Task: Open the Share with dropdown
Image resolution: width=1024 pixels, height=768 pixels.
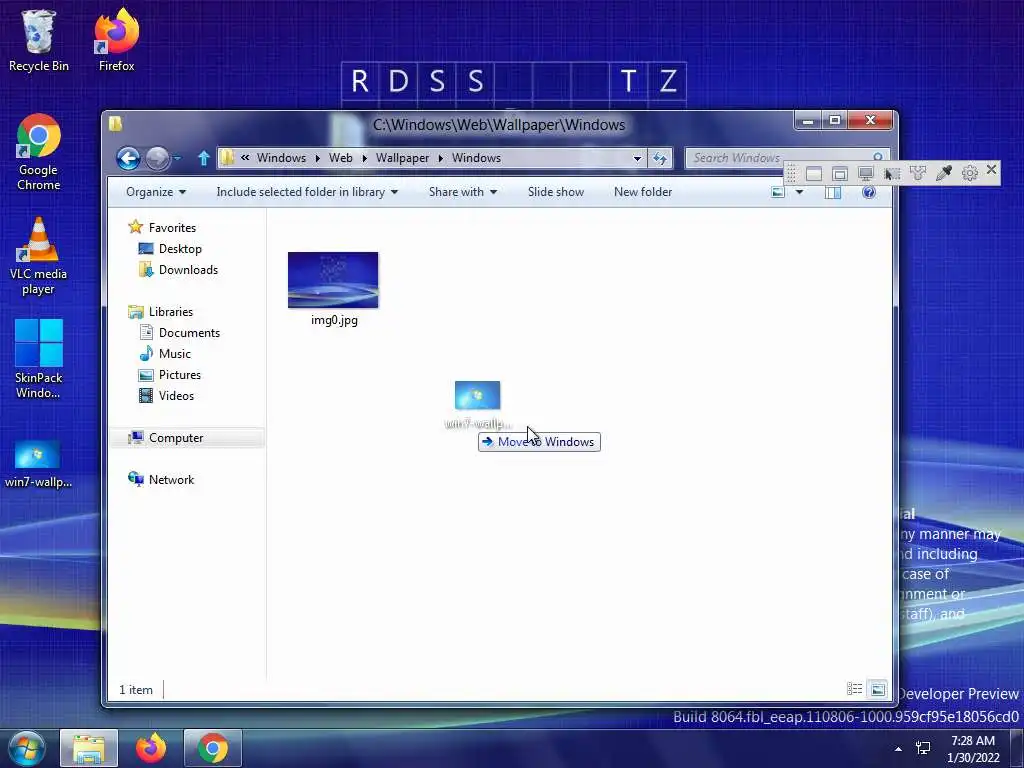Action: pyautogui.click(x=463, y=192)
